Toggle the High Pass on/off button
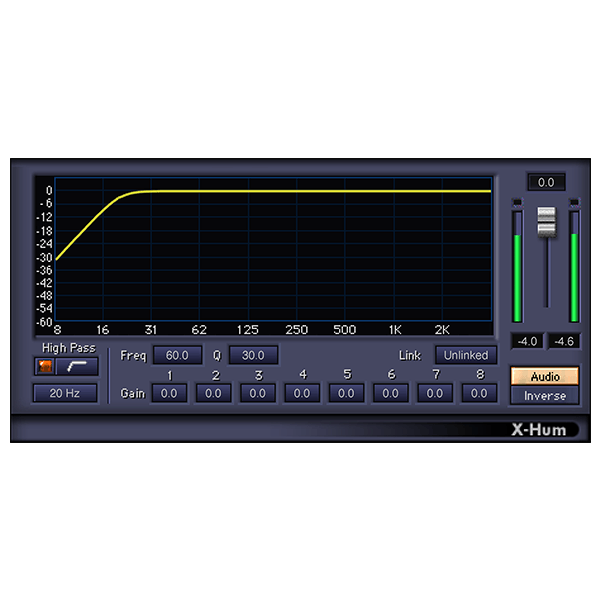 pos(45,367)
